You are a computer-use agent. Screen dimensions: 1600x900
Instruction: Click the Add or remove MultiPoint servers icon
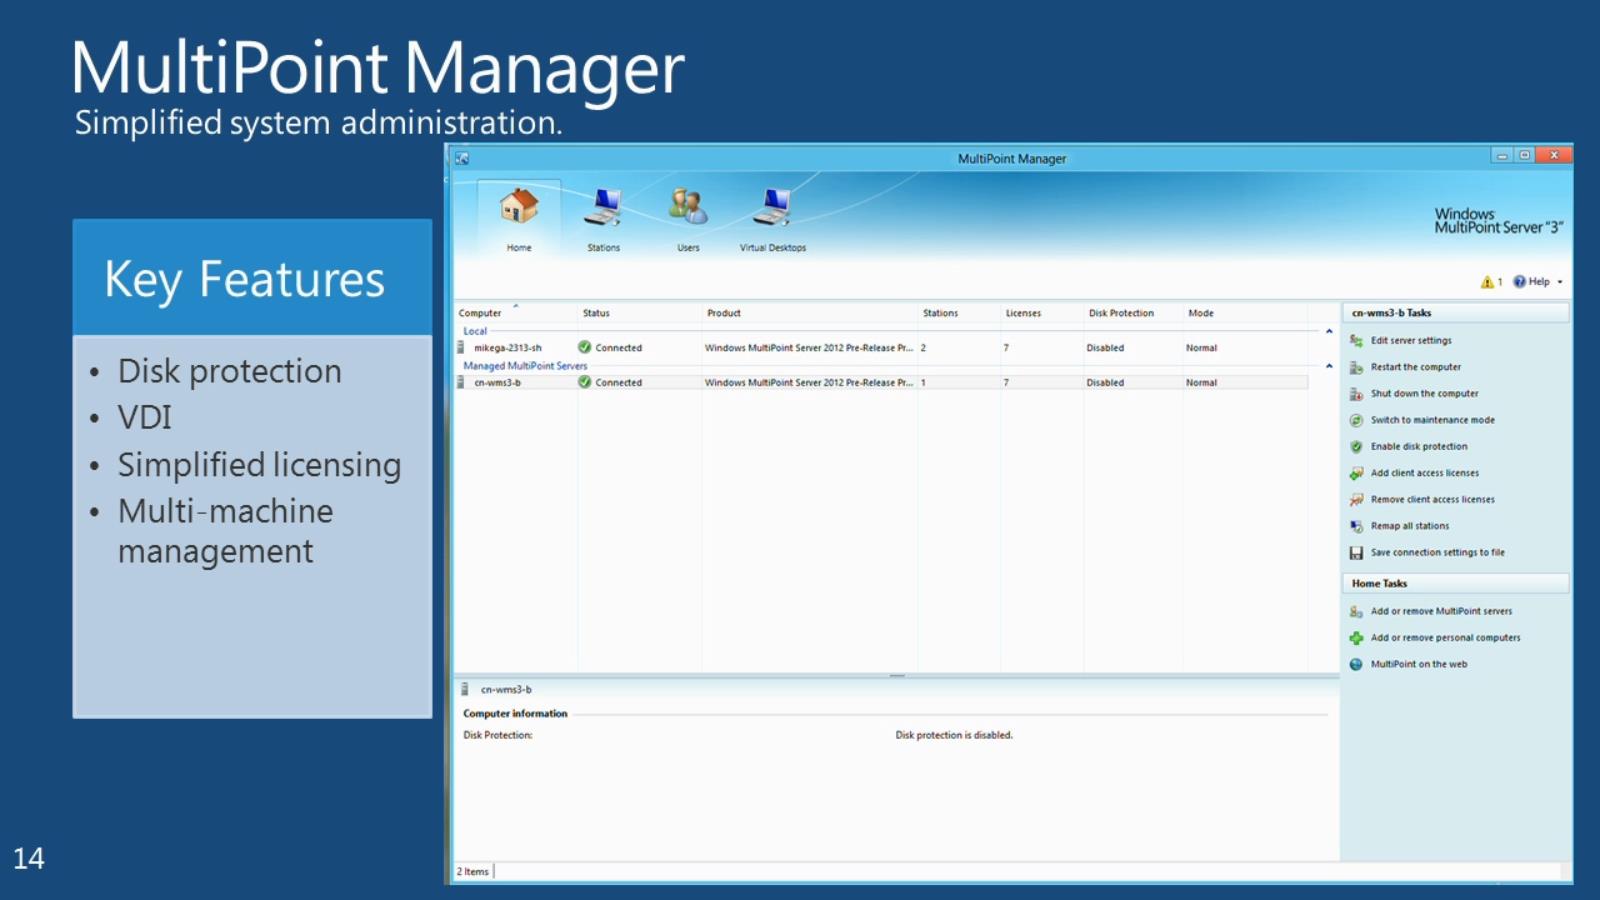pos(1356,612)
